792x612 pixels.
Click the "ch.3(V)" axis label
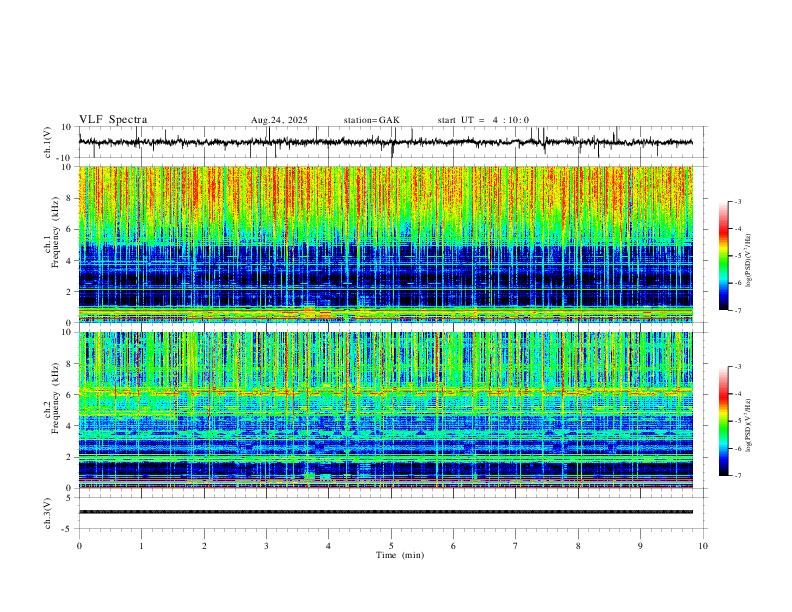[x=48, y=514]
